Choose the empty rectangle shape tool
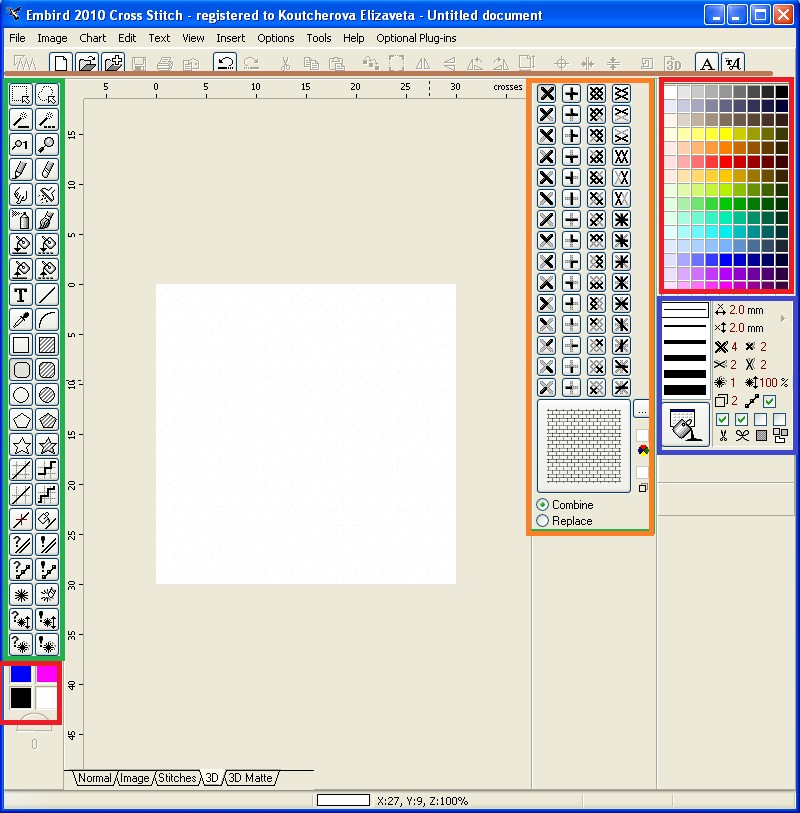The image size is (800, 813). tap(21, 345)
